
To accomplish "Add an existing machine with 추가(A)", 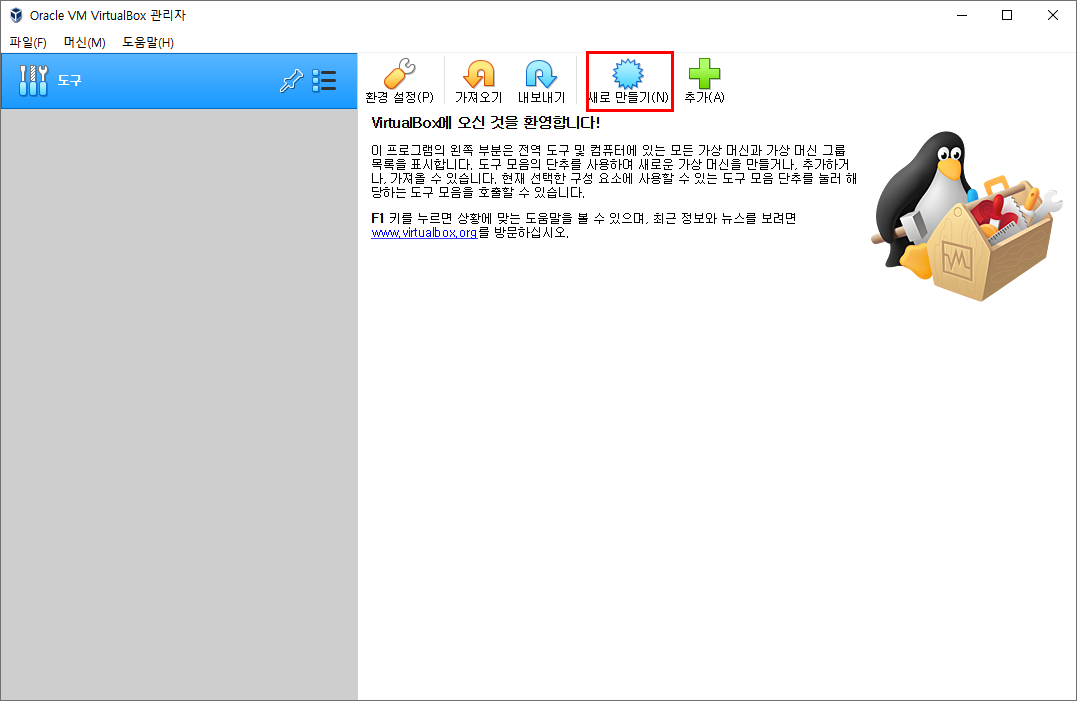I will pyautogui.click(x=704, y=81).
